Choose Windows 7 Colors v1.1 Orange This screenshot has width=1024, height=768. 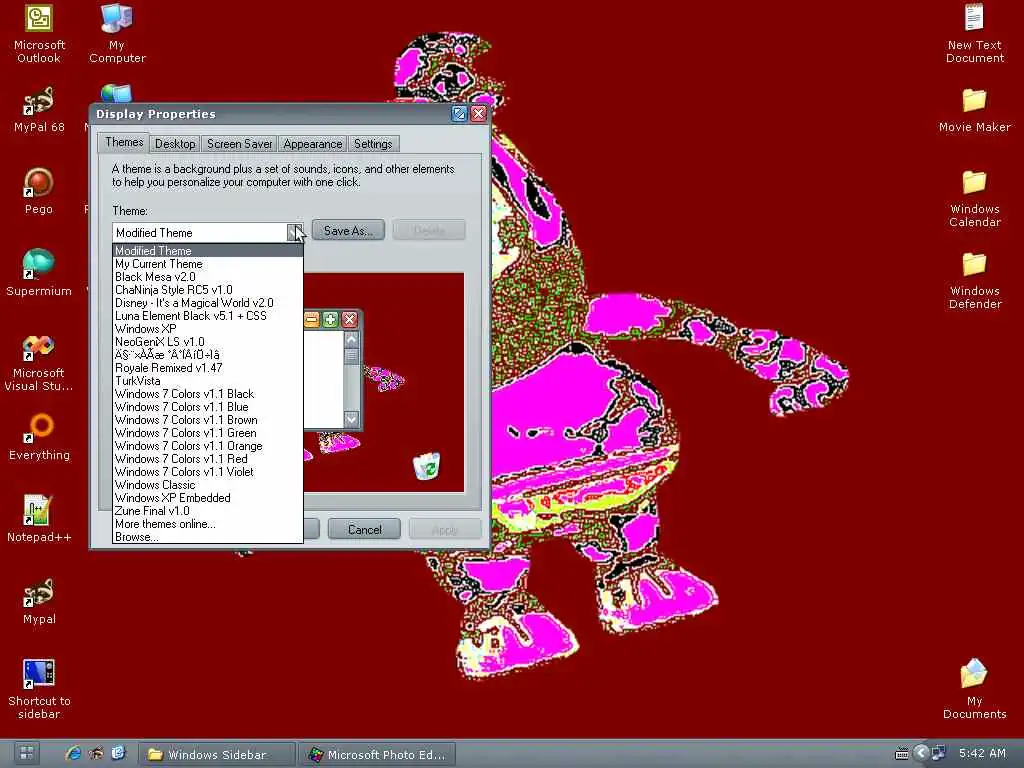(208, 446)
